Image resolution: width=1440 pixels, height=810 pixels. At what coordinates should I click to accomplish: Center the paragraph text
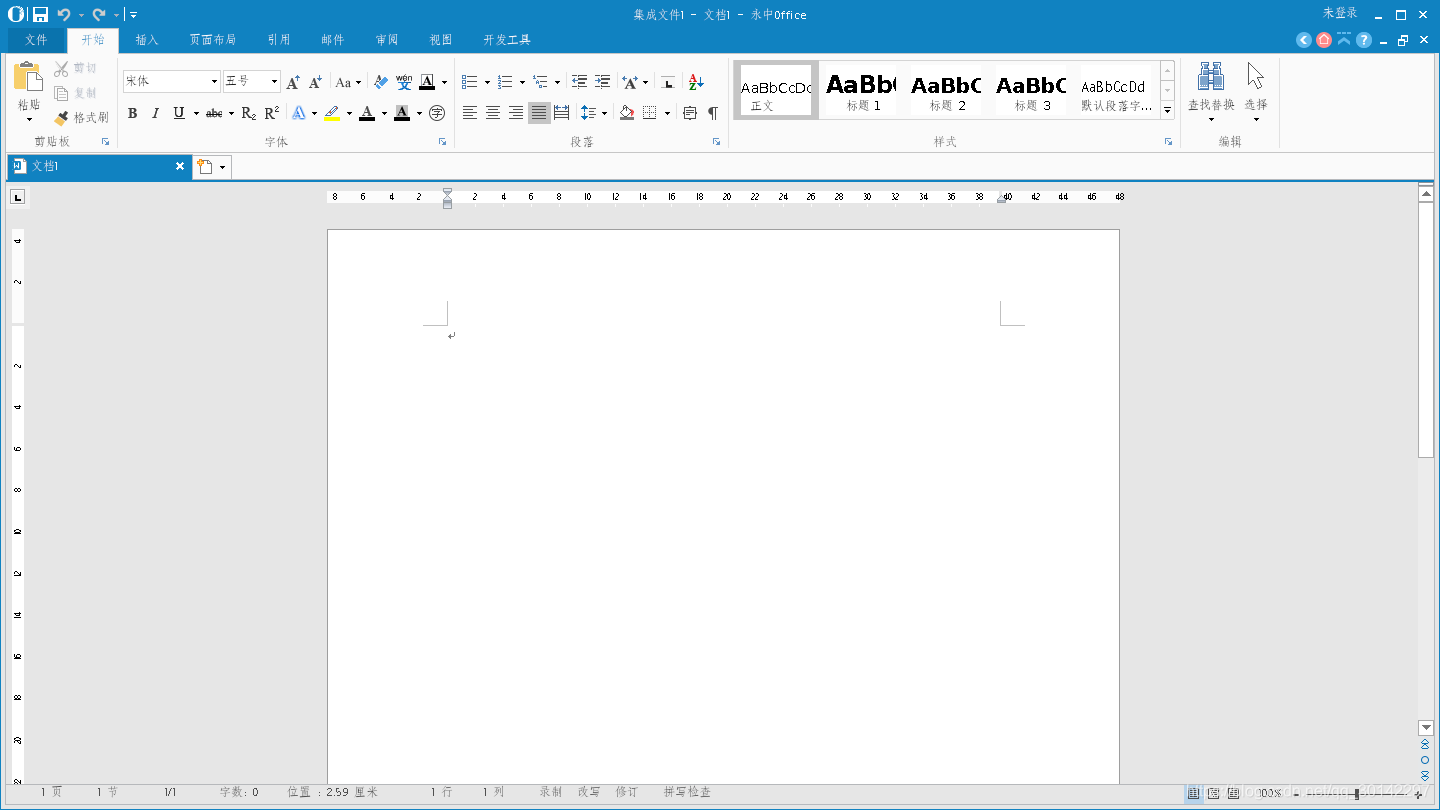[x=493, y=113]
